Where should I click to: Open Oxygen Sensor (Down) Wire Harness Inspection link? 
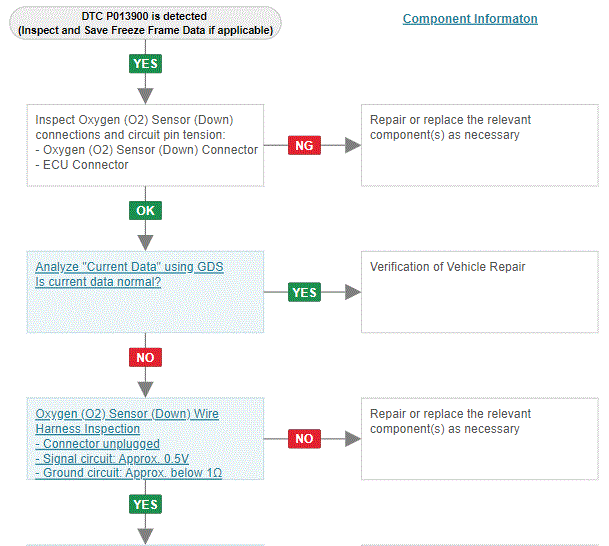(x=127, y=421)
